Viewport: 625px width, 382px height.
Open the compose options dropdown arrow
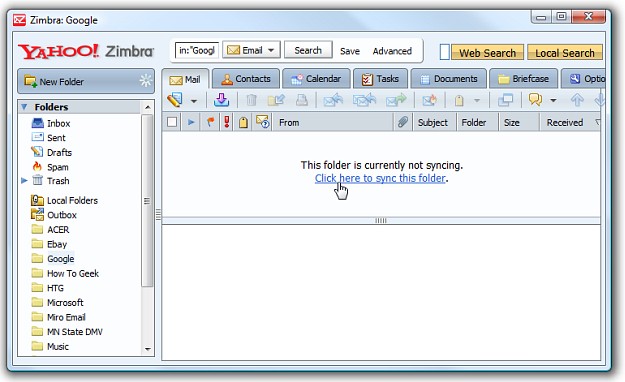tap(194, 101)
